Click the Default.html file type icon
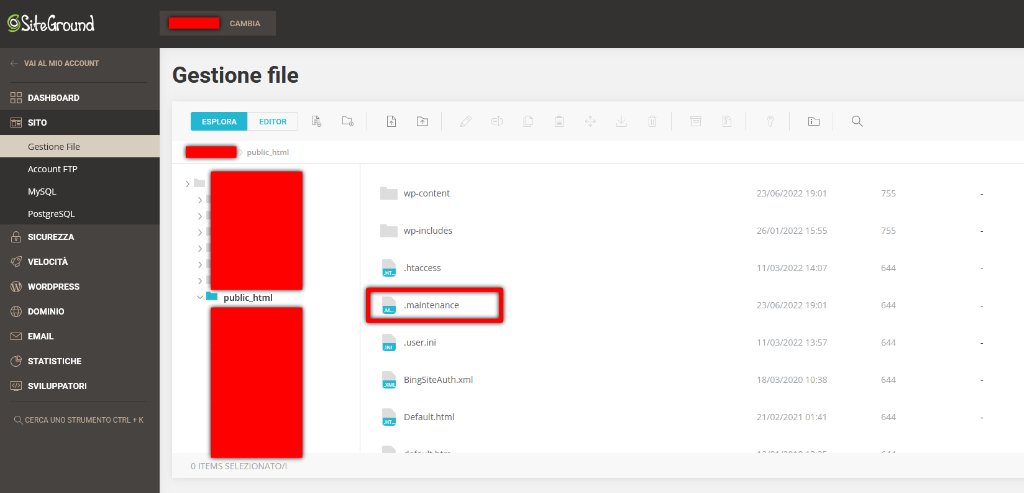The width and height of the screenshot is (1024, 493). tap(389, 417)
